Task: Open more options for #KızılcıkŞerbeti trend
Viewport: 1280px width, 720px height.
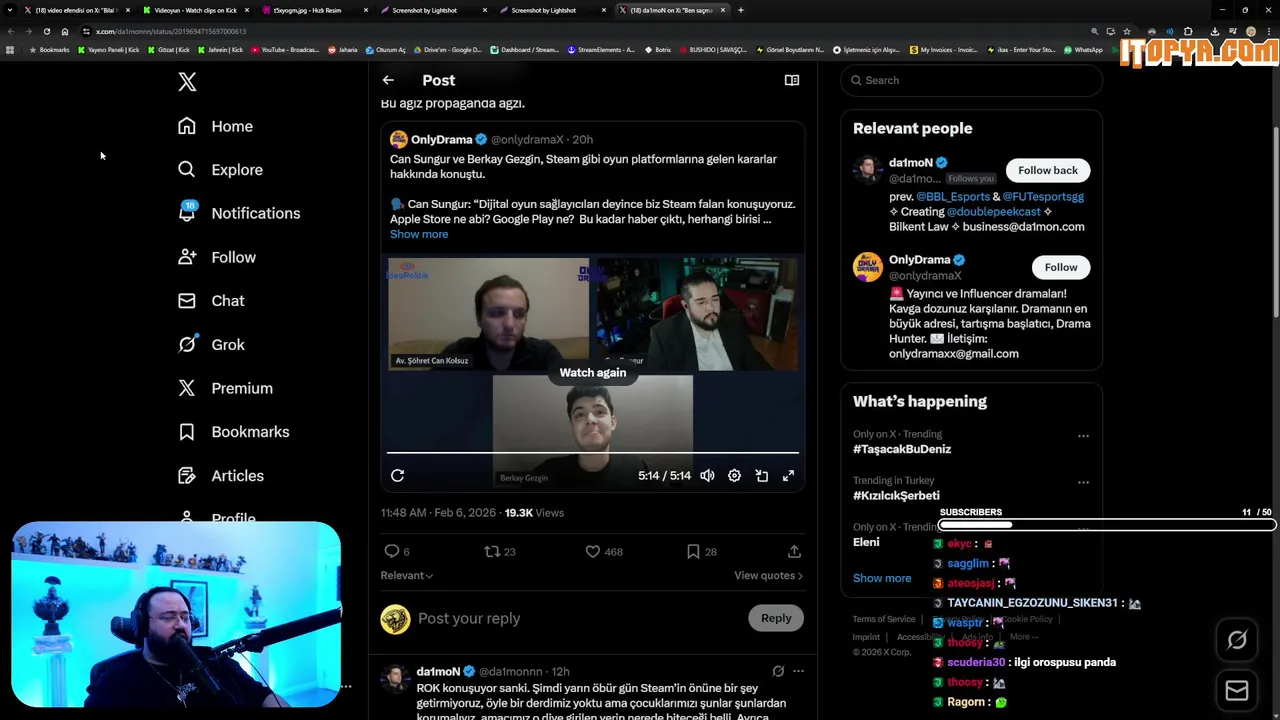Action: point(1083,482)
